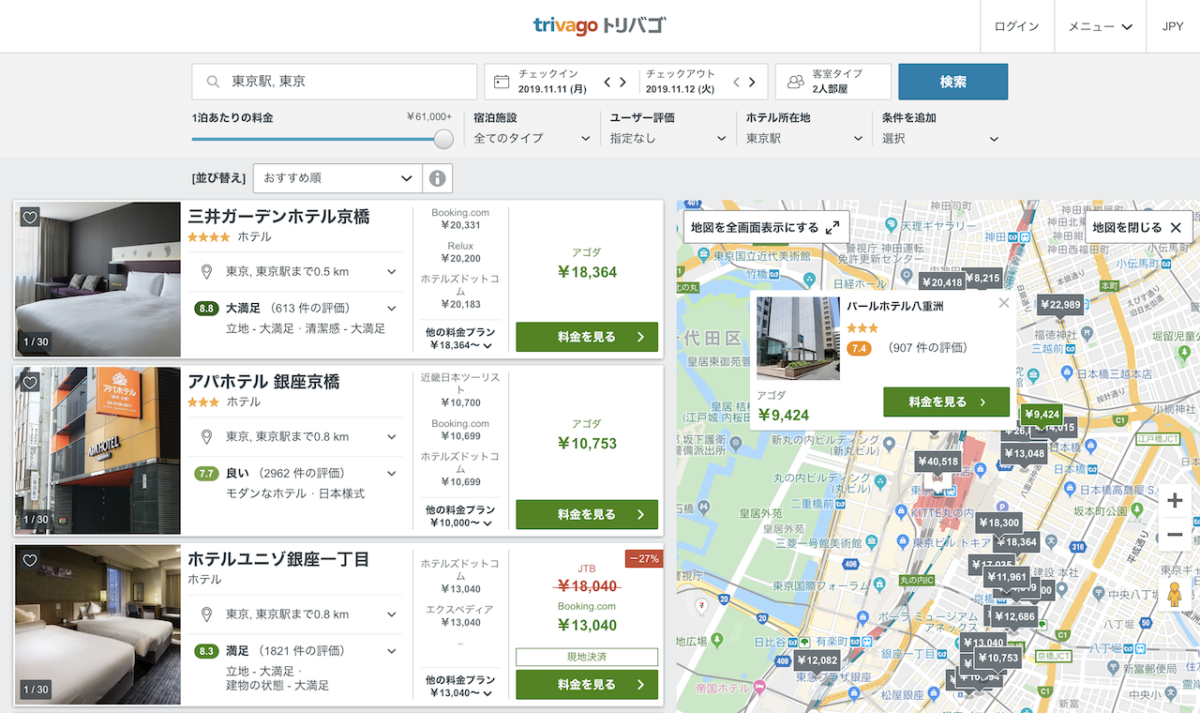Click the ¥22,989 map price marker

tap(1060, 304)
